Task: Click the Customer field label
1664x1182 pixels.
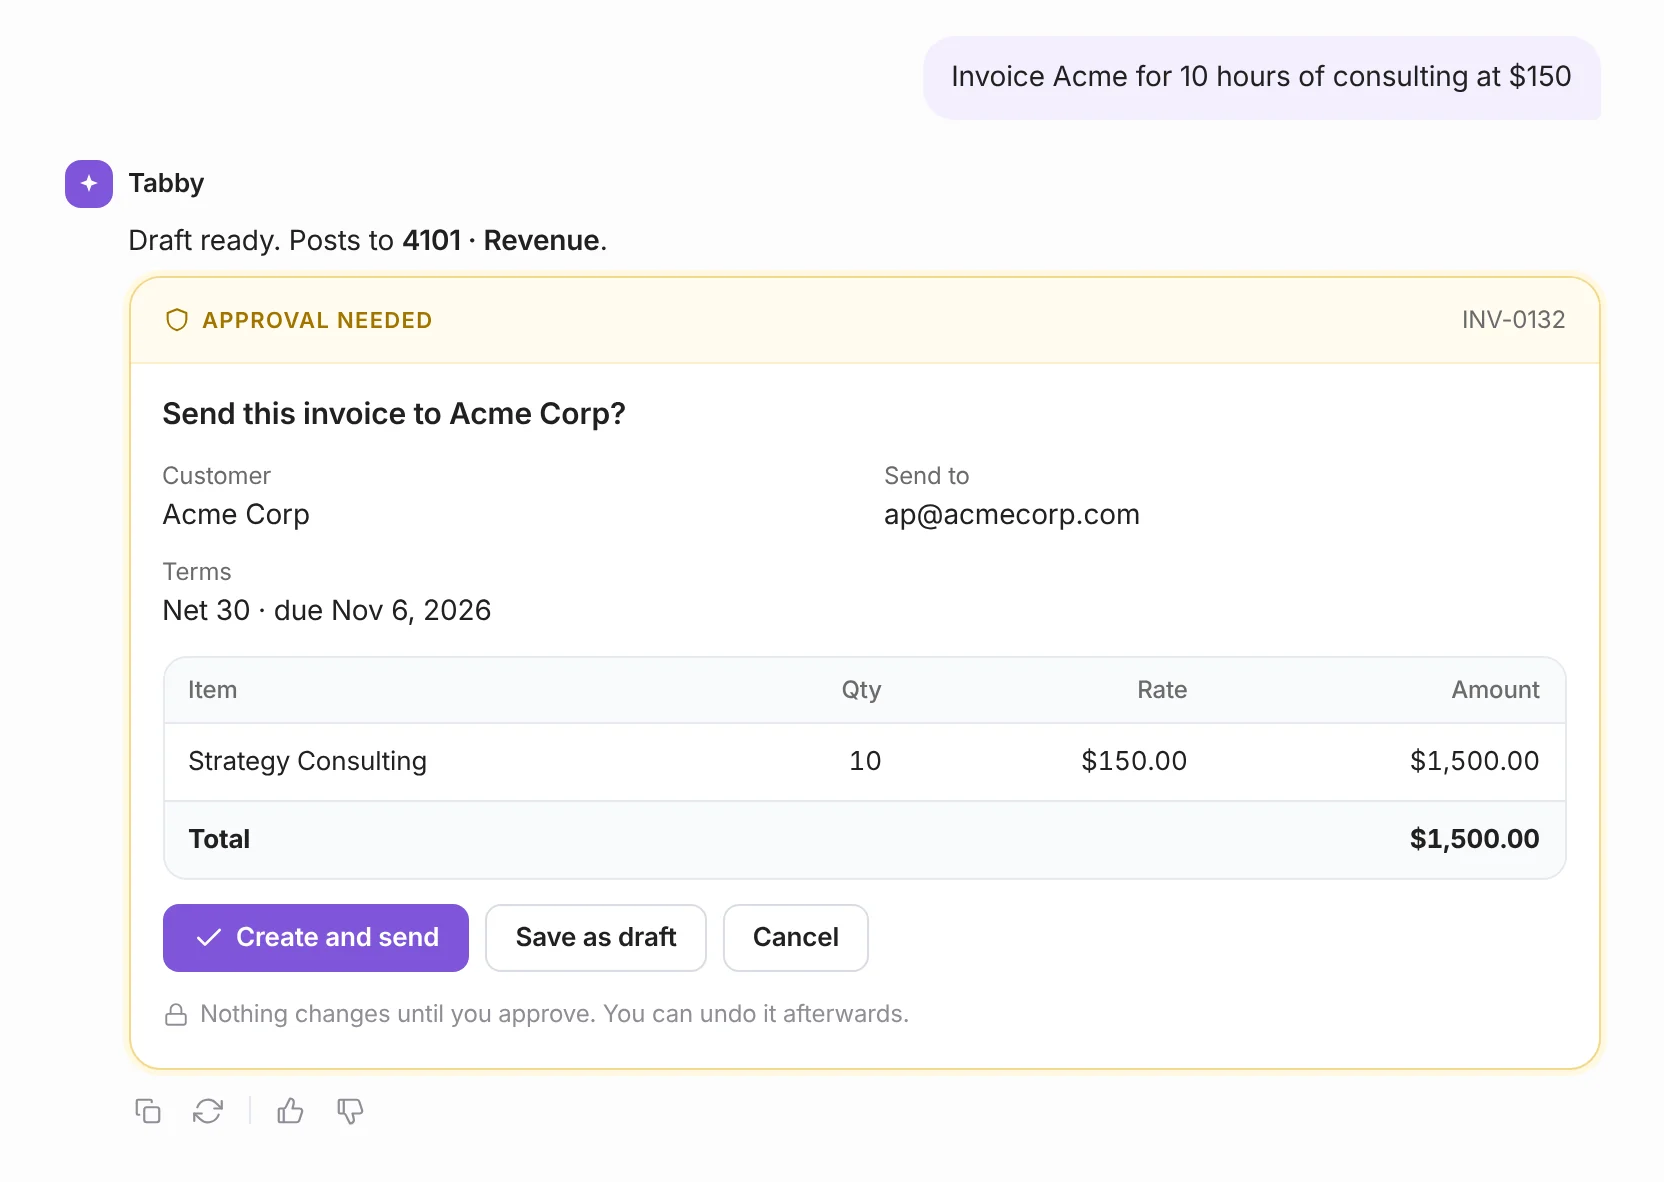Action: 217,476
